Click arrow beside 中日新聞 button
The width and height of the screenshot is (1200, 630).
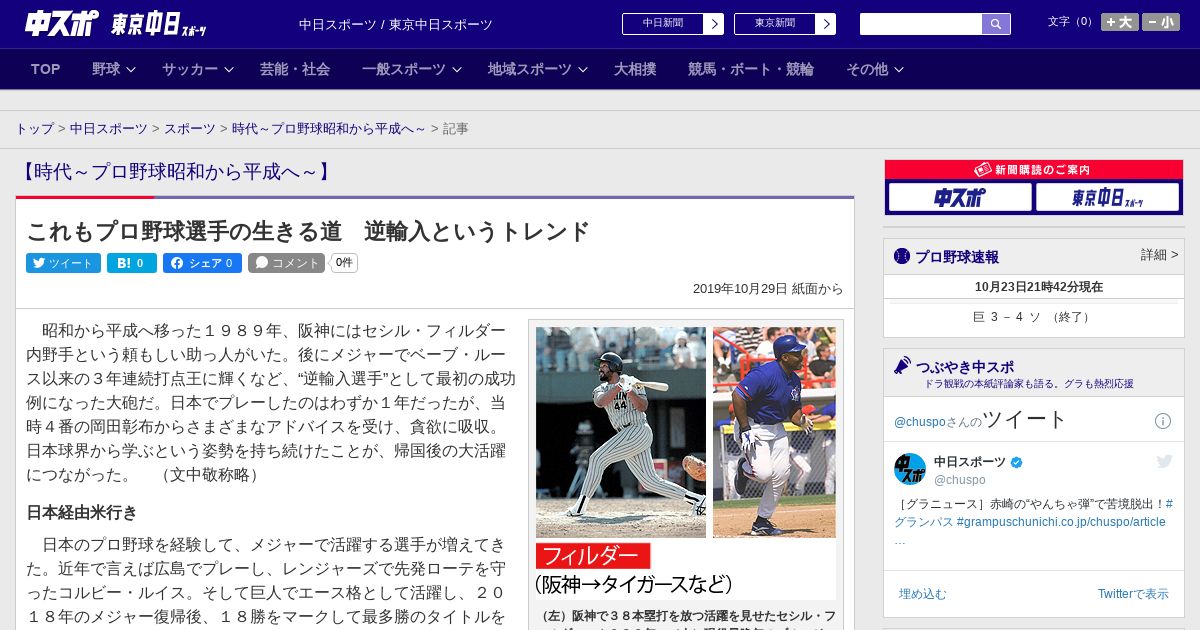(x=714, y=24)
